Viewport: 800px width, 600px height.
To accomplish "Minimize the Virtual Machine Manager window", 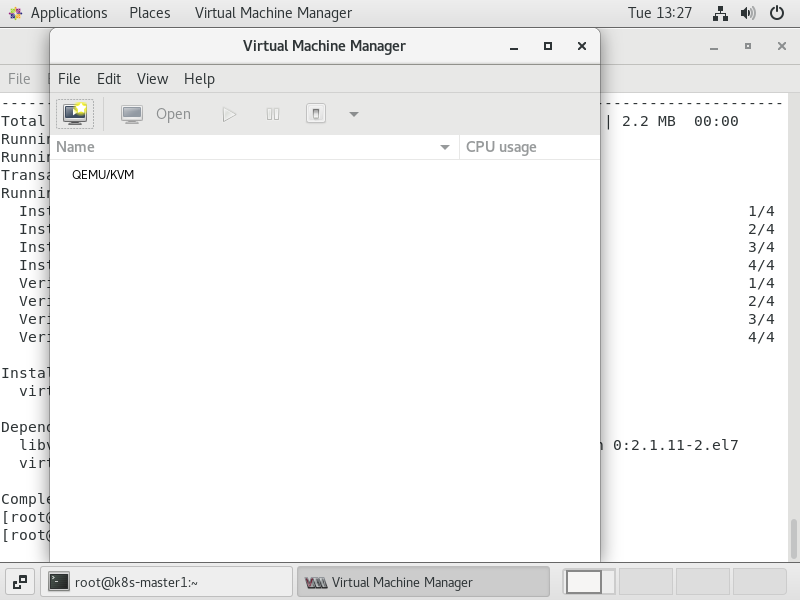I will pos(514,46).
